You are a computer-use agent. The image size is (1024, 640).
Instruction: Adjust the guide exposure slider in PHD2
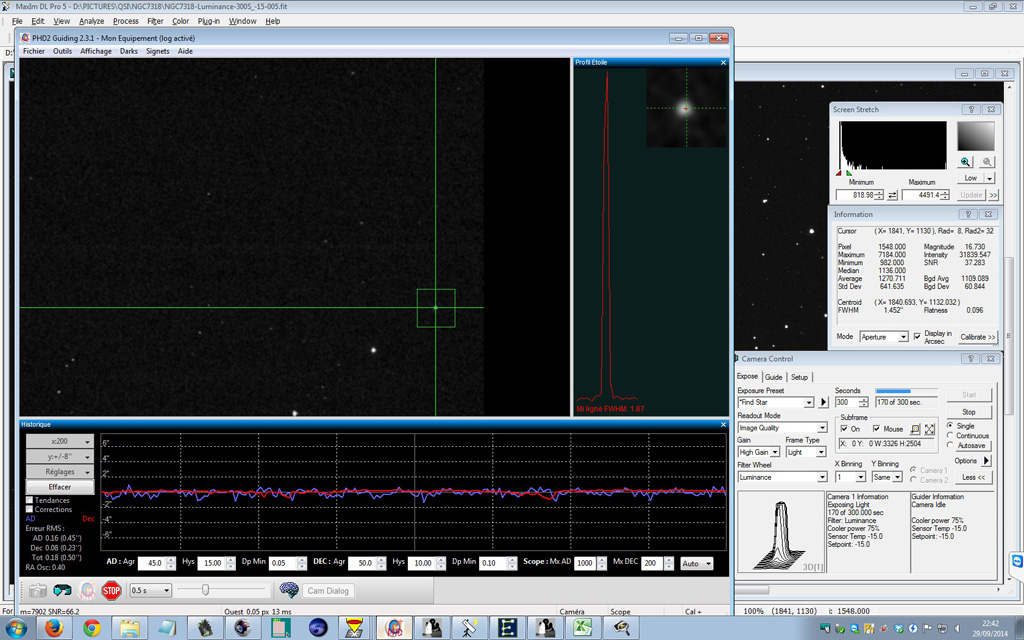[207, 590]
